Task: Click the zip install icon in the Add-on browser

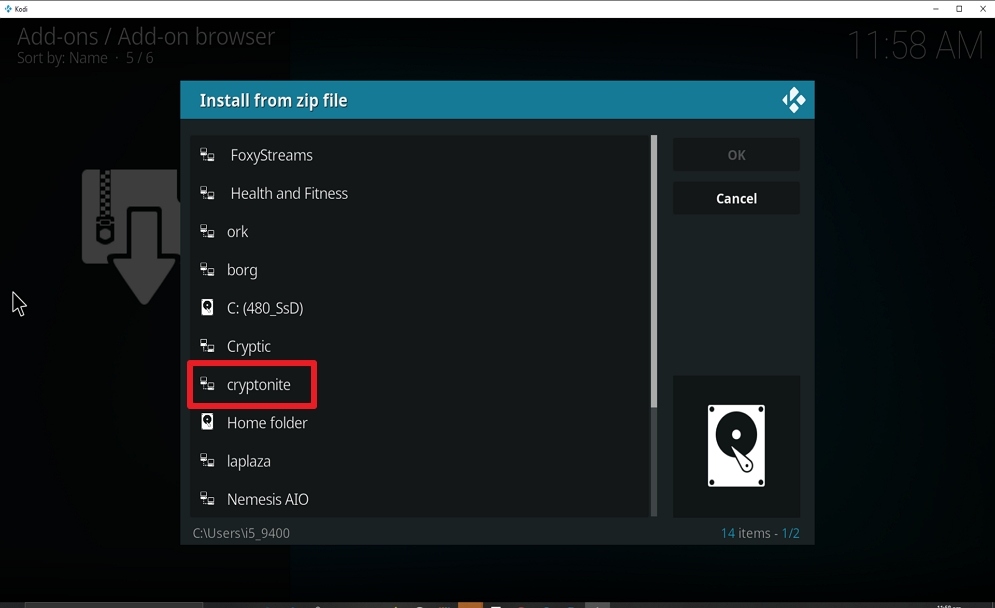Action: tap(131, 236)
